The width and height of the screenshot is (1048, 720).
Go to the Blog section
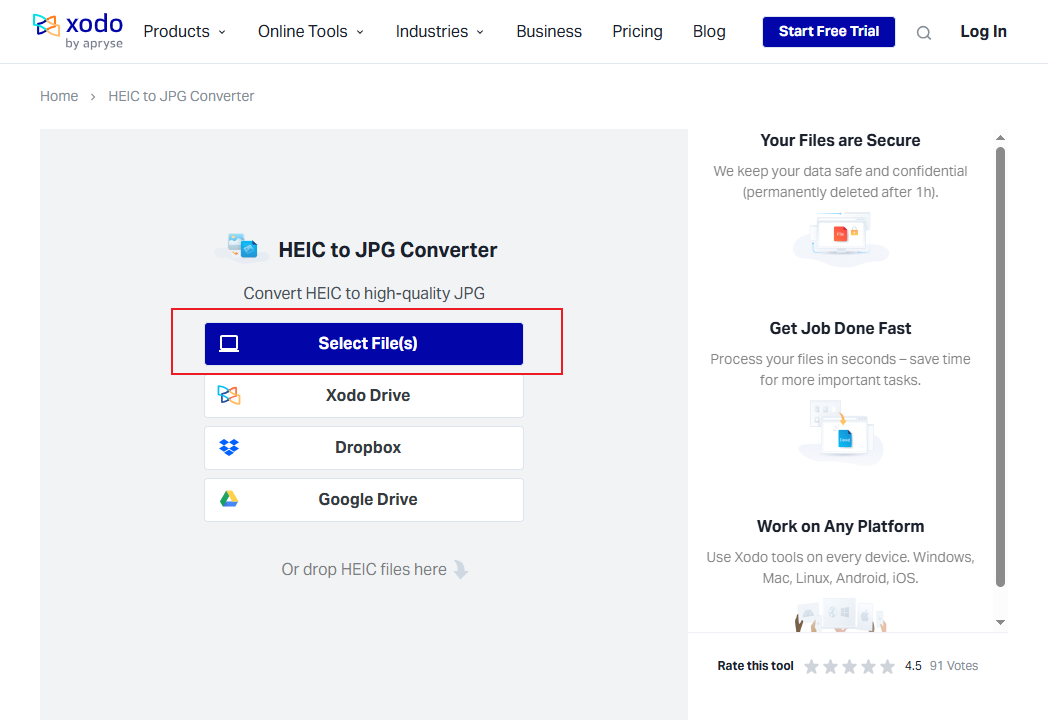[709, 31]
